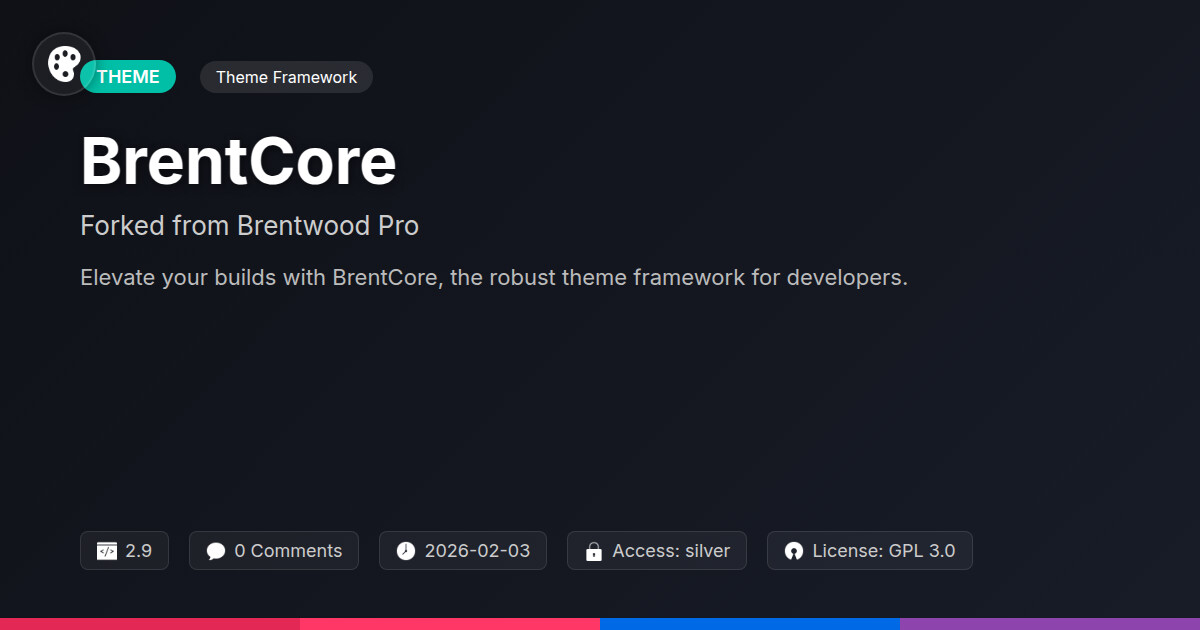Screen dimensions: 1200x630
Task: Click the purple segment of bottom color bar
Action: [1050, 623]
